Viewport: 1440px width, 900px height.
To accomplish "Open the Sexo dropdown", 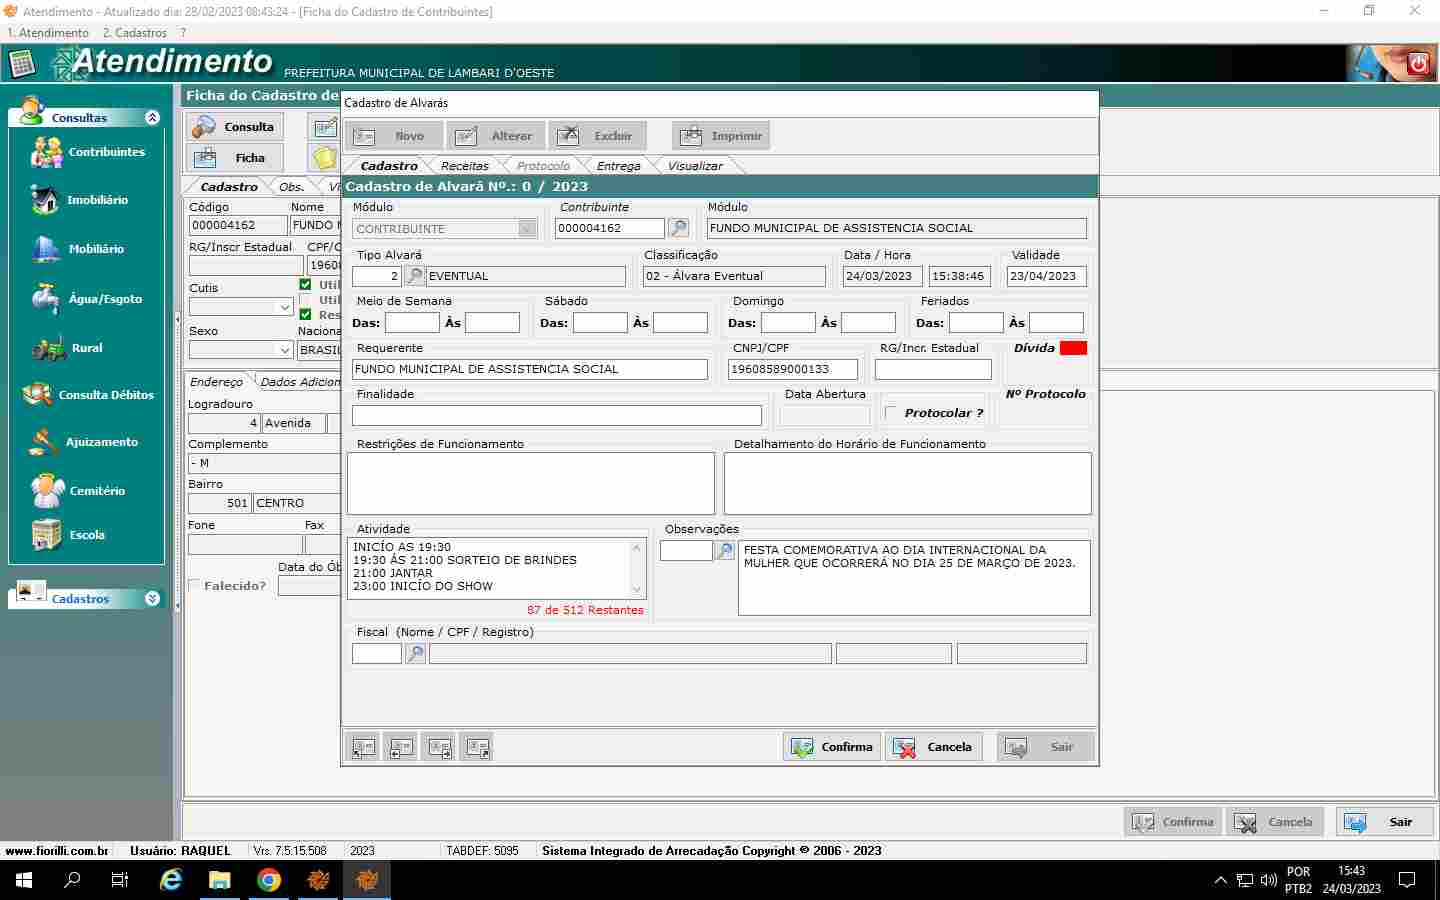I will click(x=284, y=350).
